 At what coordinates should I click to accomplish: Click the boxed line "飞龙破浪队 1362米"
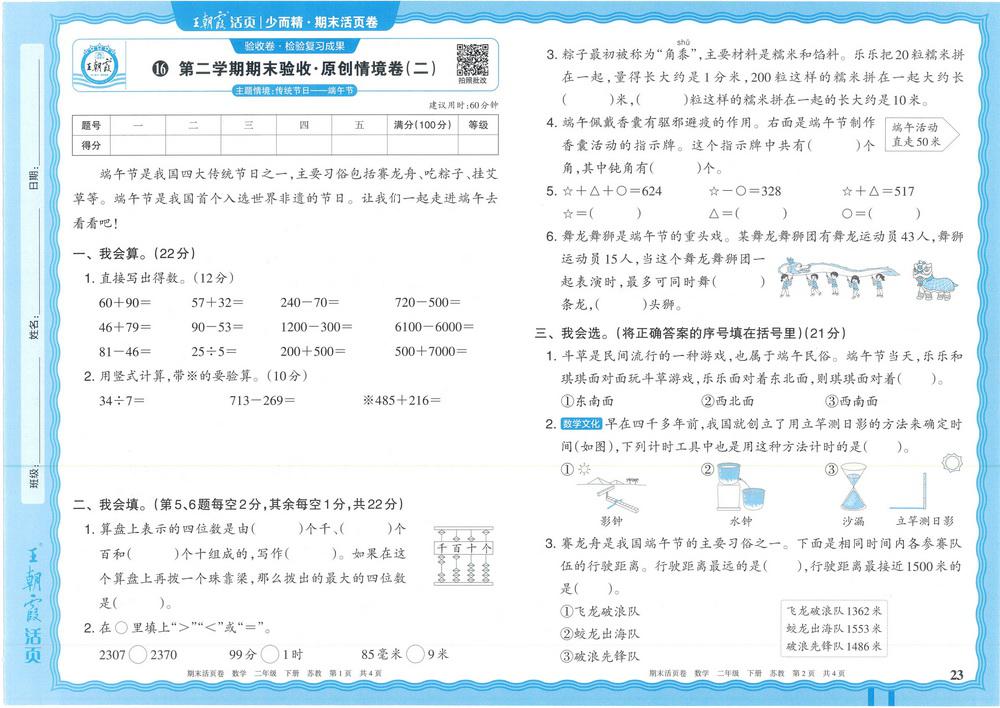pos(834,611)
